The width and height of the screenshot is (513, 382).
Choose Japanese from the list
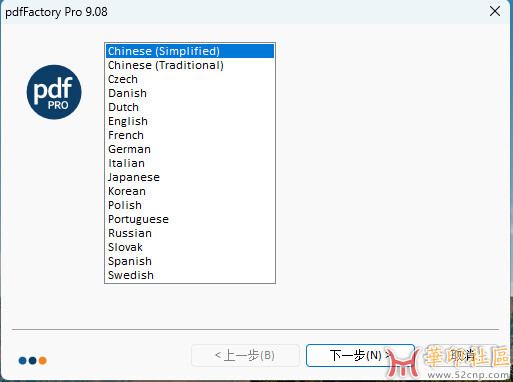pos(190,177)
